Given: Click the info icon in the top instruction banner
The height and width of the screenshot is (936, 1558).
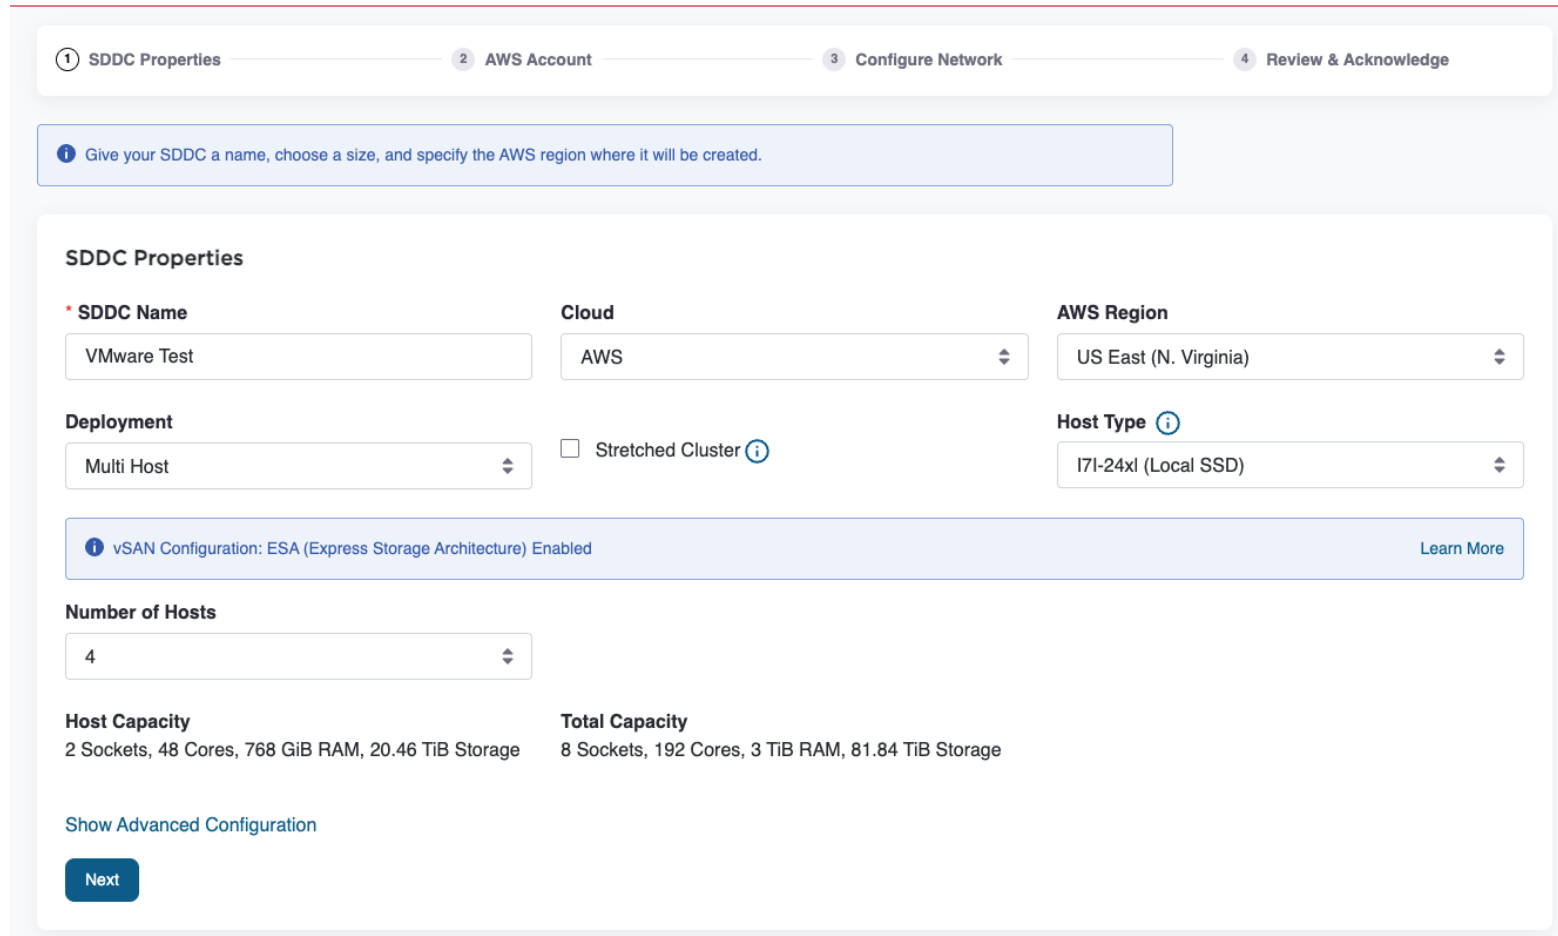Looking at the screenshot, I should 66,154.
